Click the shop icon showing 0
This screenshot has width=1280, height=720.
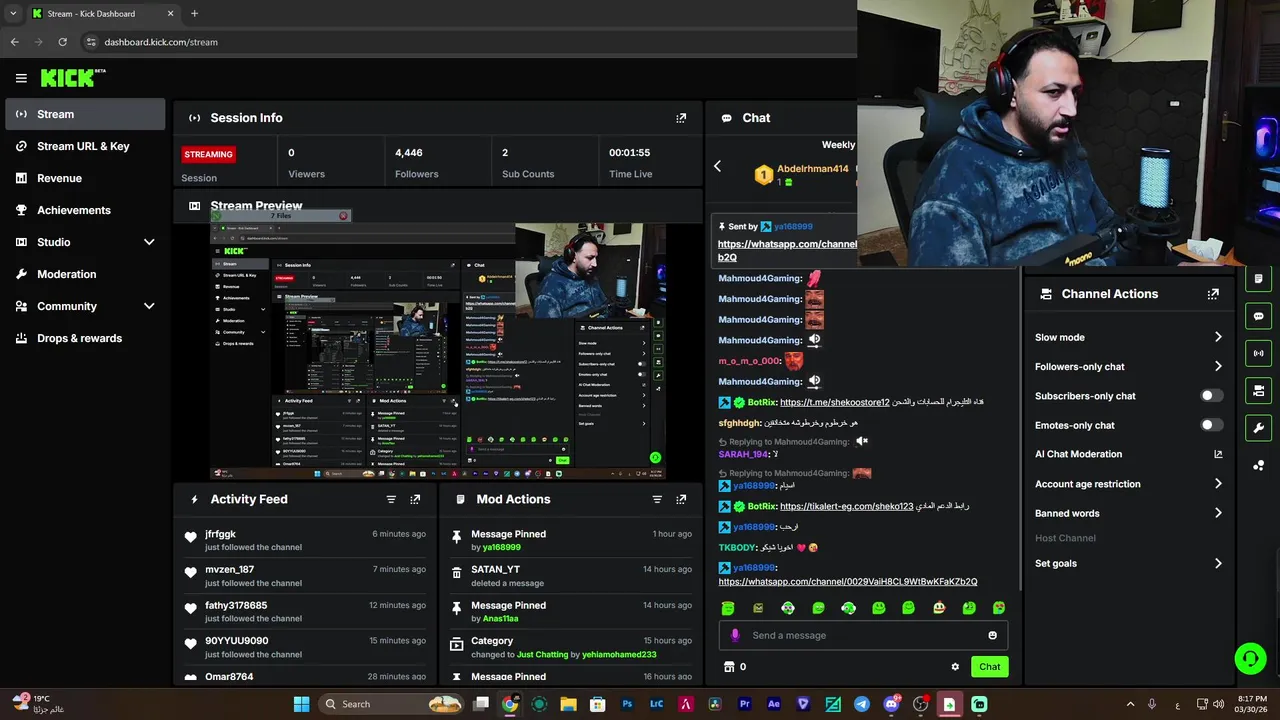coord(729,667)
